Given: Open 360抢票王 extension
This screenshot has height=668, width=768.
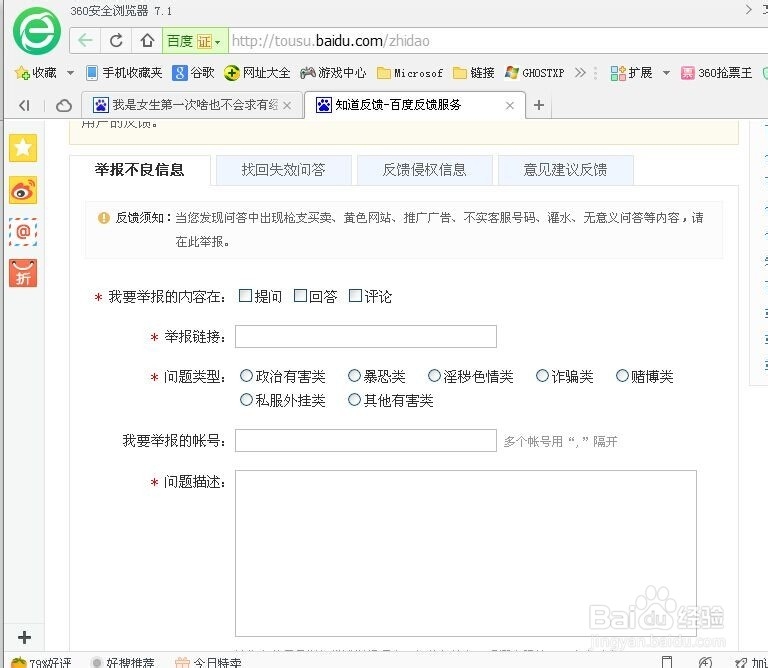Looking at the screenshot, I should click(x=716, y=73).
